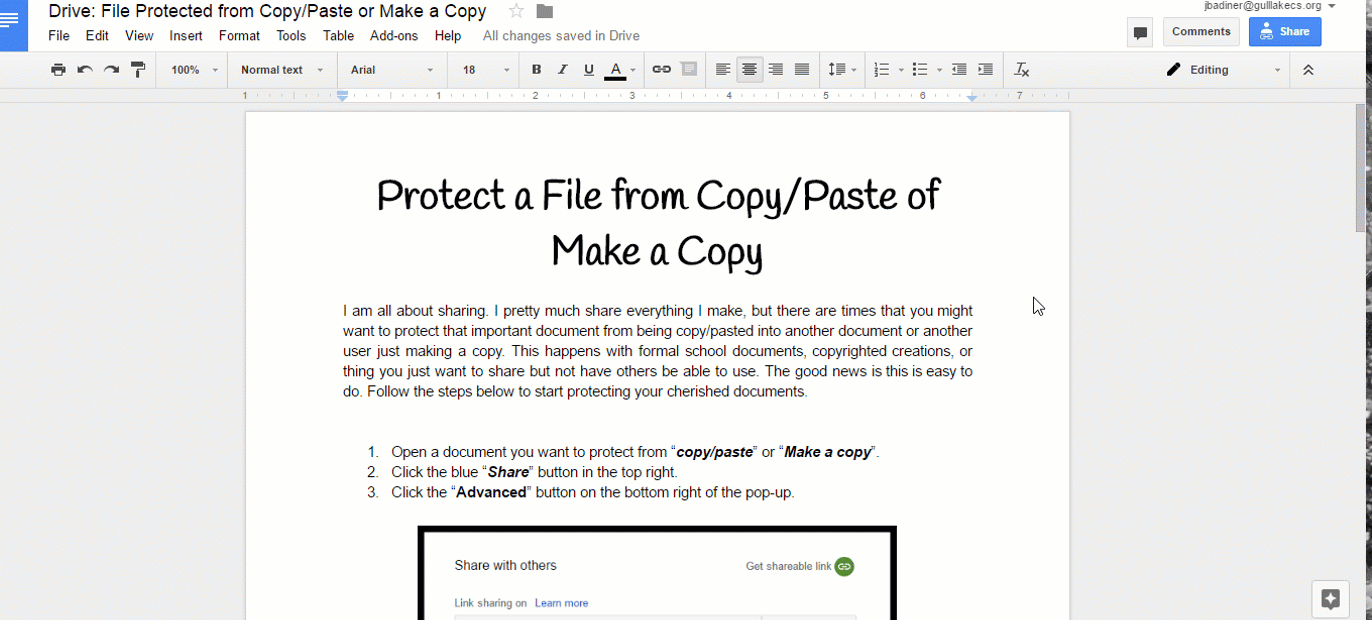Click the Redo arrow icon

(111, 70)
